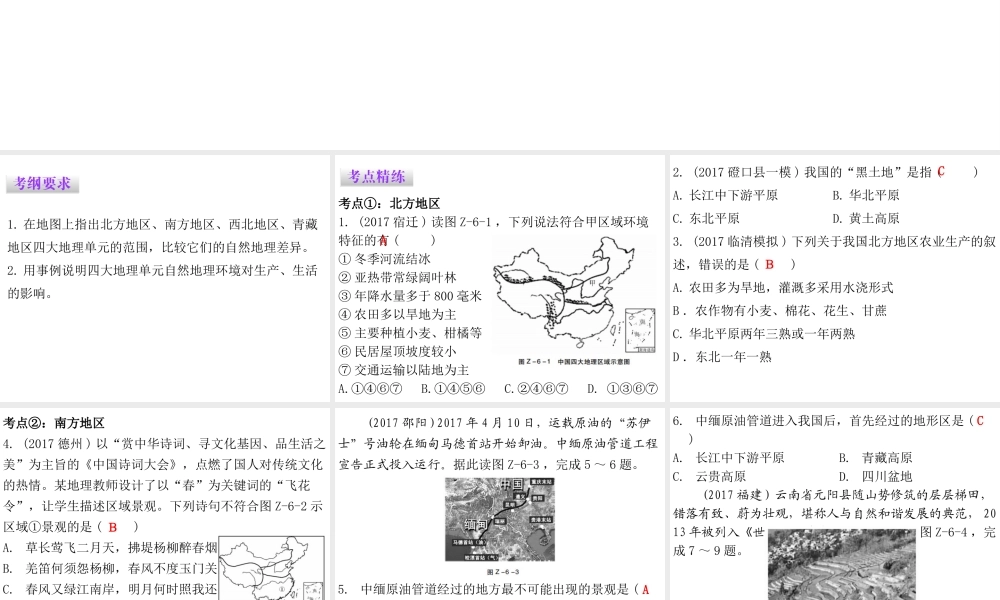Click statement ④ 农田多以旱地为主
The image size is (1000, 600).
coord(397,314)
